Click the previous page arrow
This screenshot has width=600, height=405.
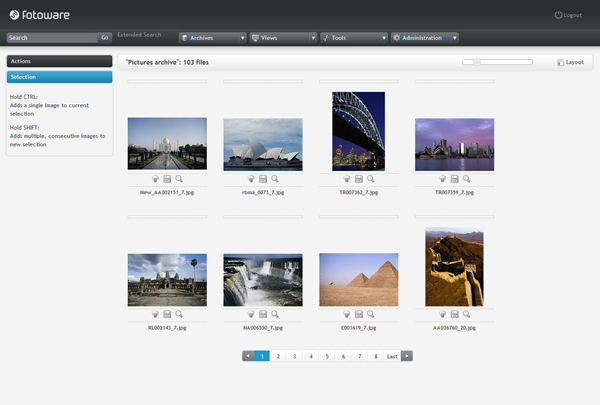pyautogui.click(x=248, y=356)
